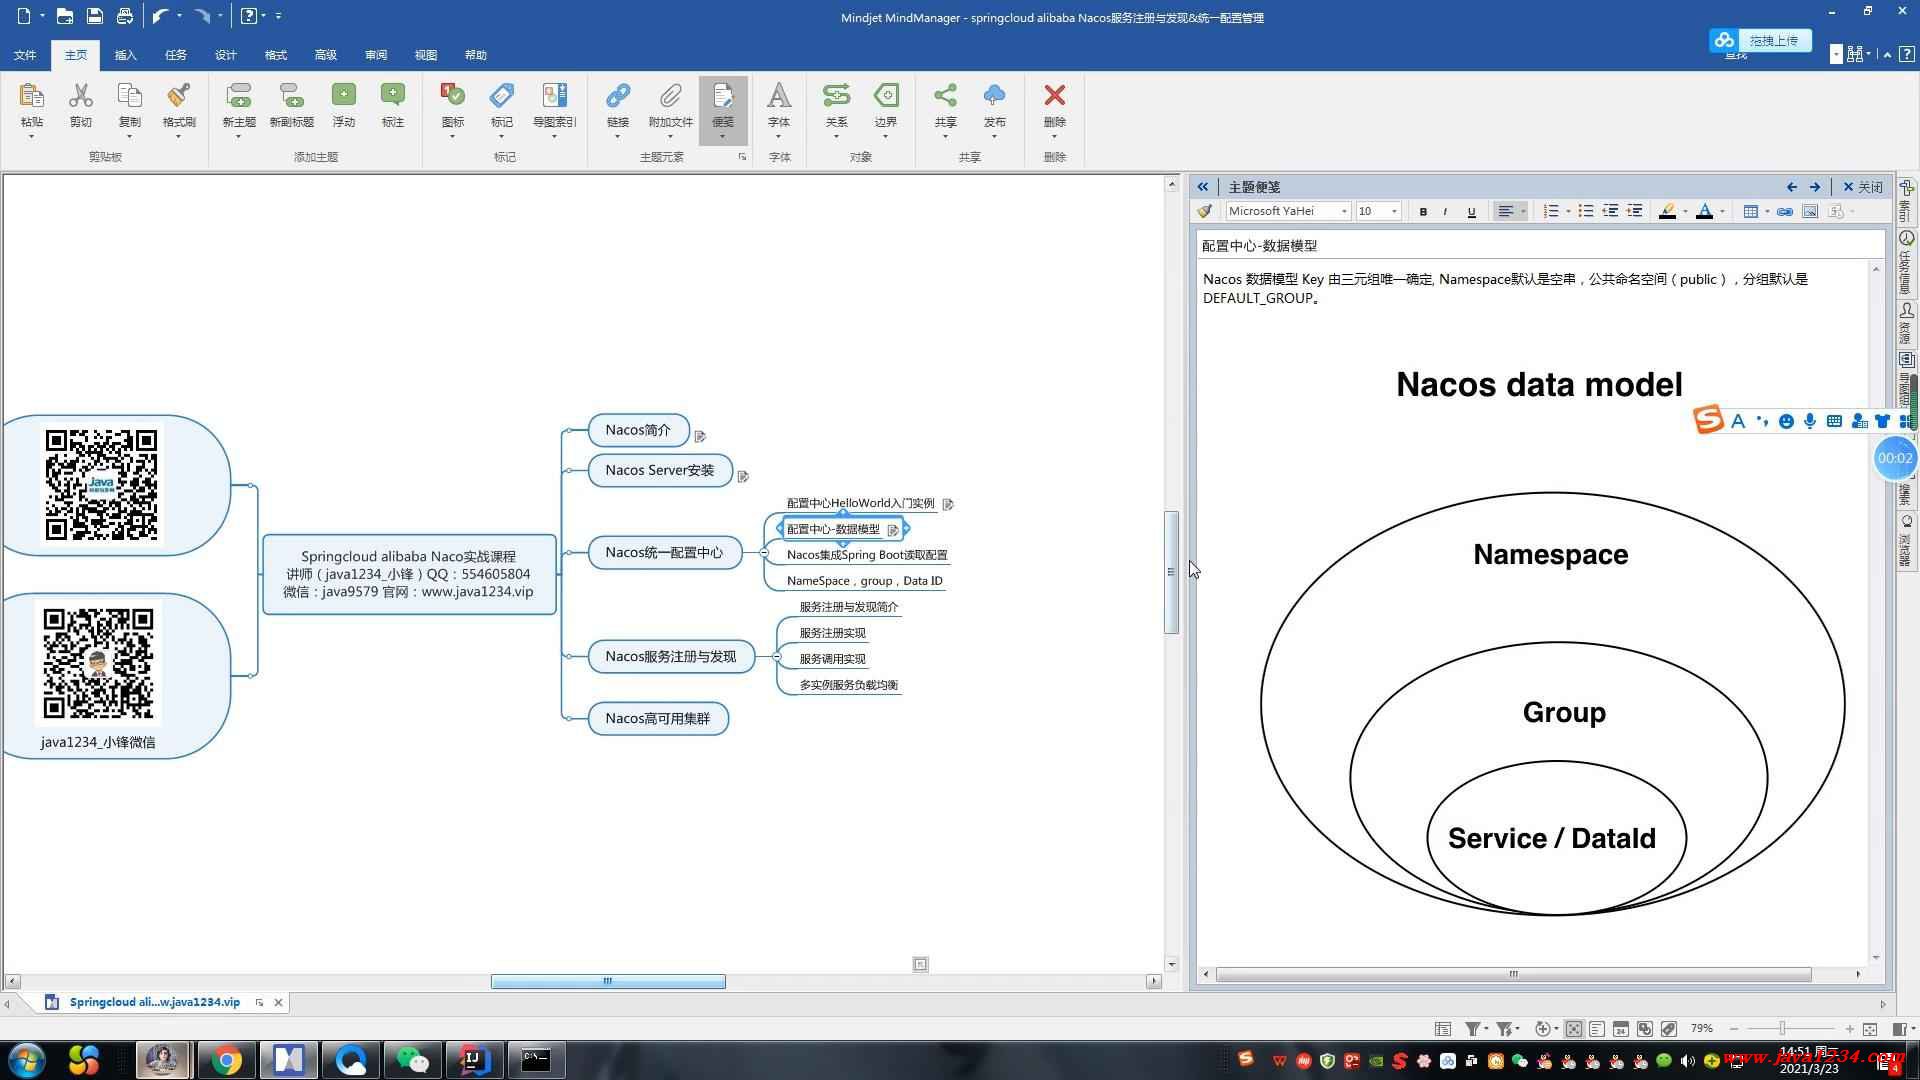This screenshot has height=1080, width=1920.
Task: Click the Publish (发布) cloud icon
Action: click(x=994, y=96)
